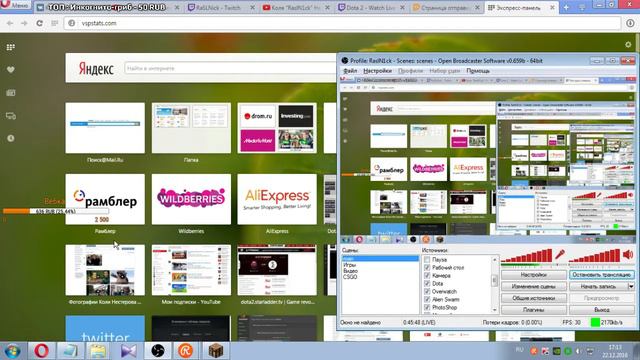Switch to the RaSLNick Twitch tab
This screenshot has height=360, width=640.
pos(221,7)
